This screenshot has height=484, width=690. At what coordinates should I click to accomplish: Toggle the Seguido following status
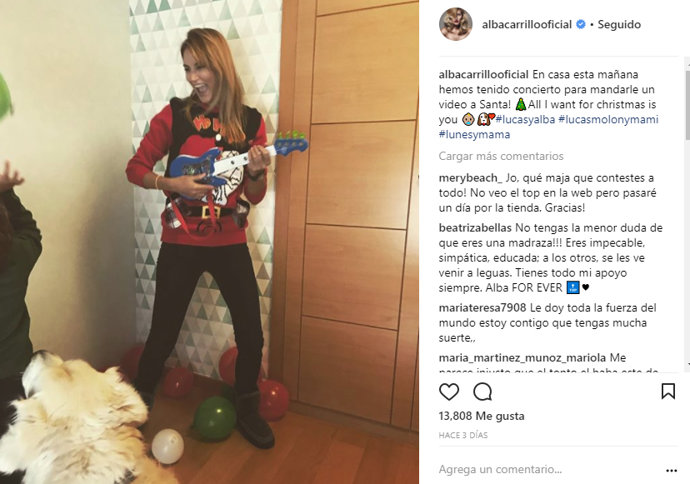pyautogui.click(x=619, y=25)
